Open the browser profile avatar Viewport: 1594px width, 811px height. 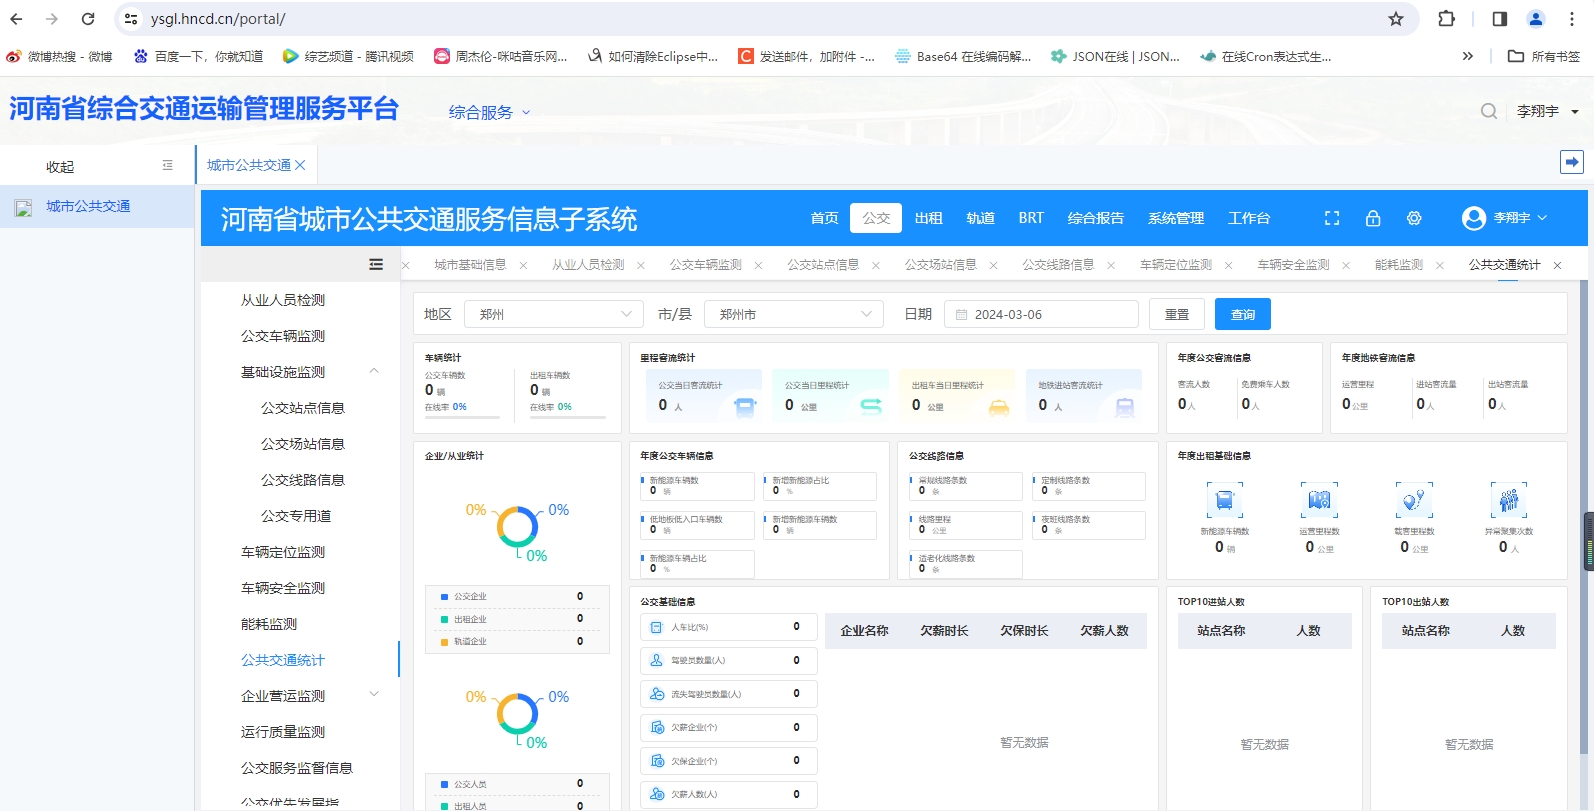coord(1536,19)
